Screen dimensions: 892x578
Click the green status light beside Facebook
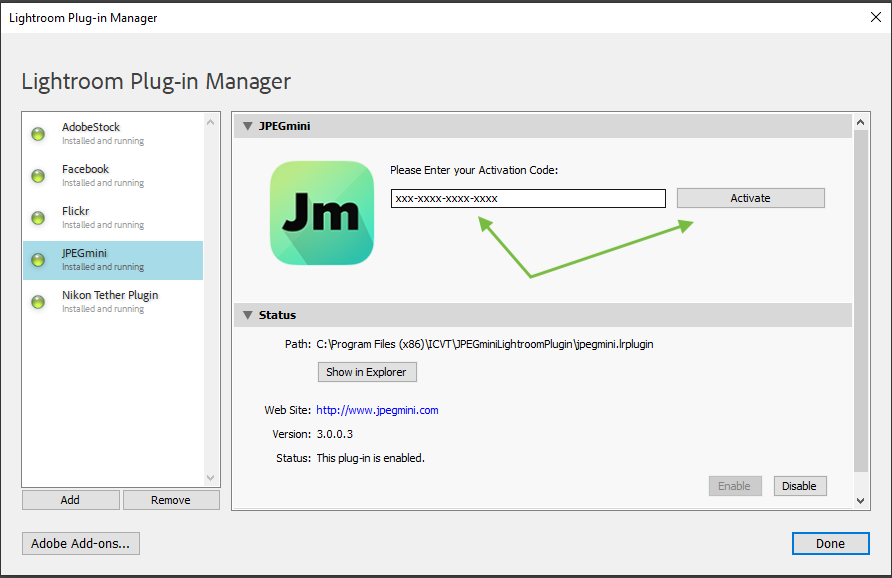point(38,176)
